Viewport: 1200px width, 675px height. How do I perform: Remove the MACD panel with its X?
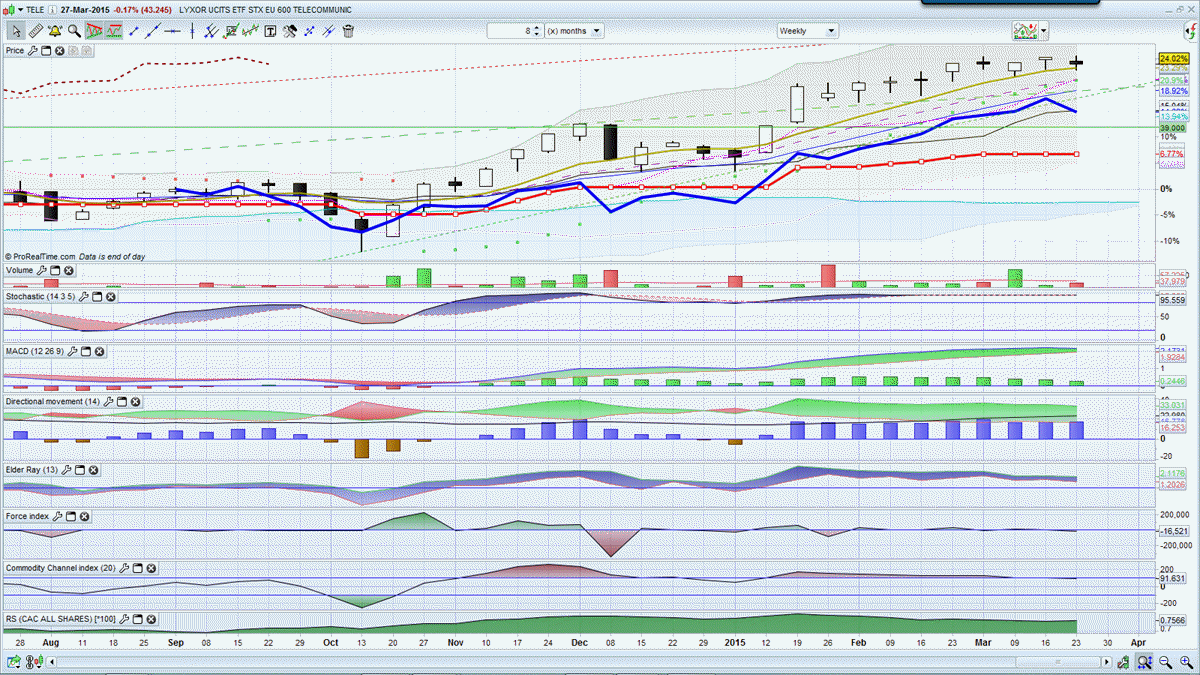point(99,351)
